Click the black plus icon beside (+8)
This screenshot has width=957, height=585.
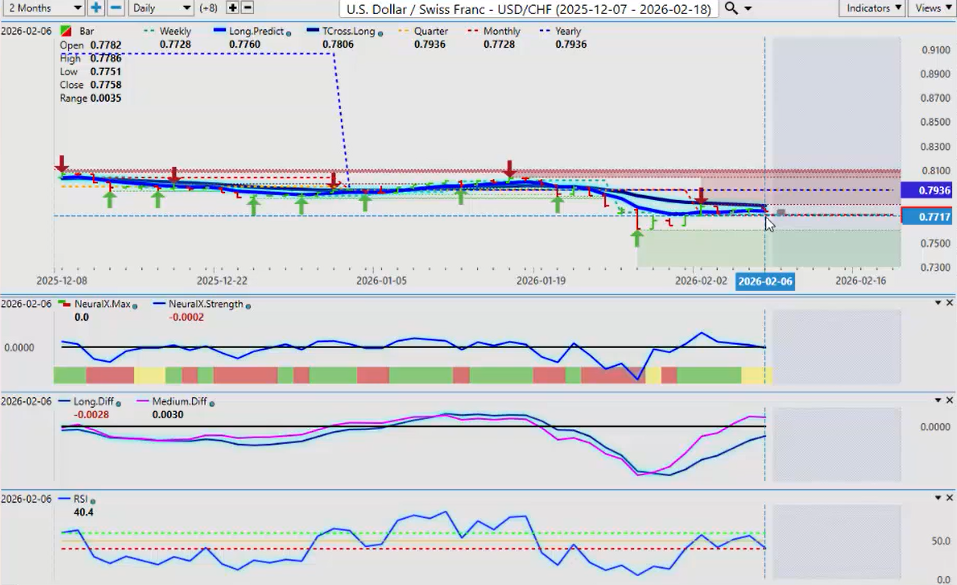coord(233,8)
